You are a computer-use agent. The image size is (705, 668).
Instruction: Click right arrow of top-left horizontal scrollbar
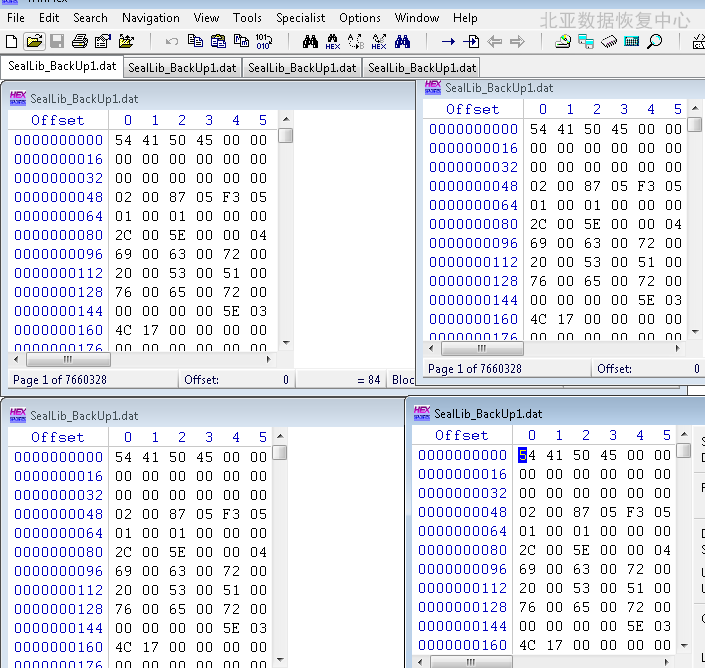pyautogui.click(x=269, y=359)
